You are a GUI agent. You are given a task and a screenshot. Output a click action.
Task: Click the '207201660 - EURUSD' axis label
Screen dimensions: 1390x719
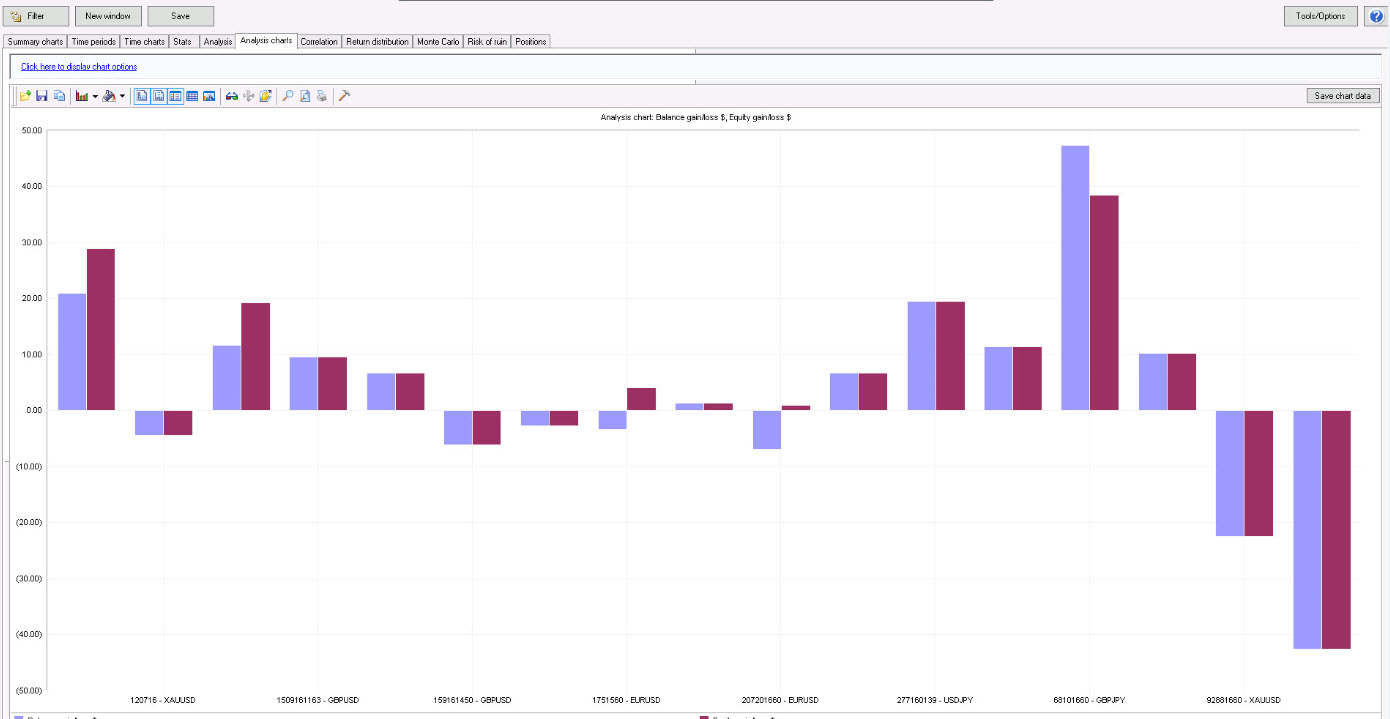point(780,700)
